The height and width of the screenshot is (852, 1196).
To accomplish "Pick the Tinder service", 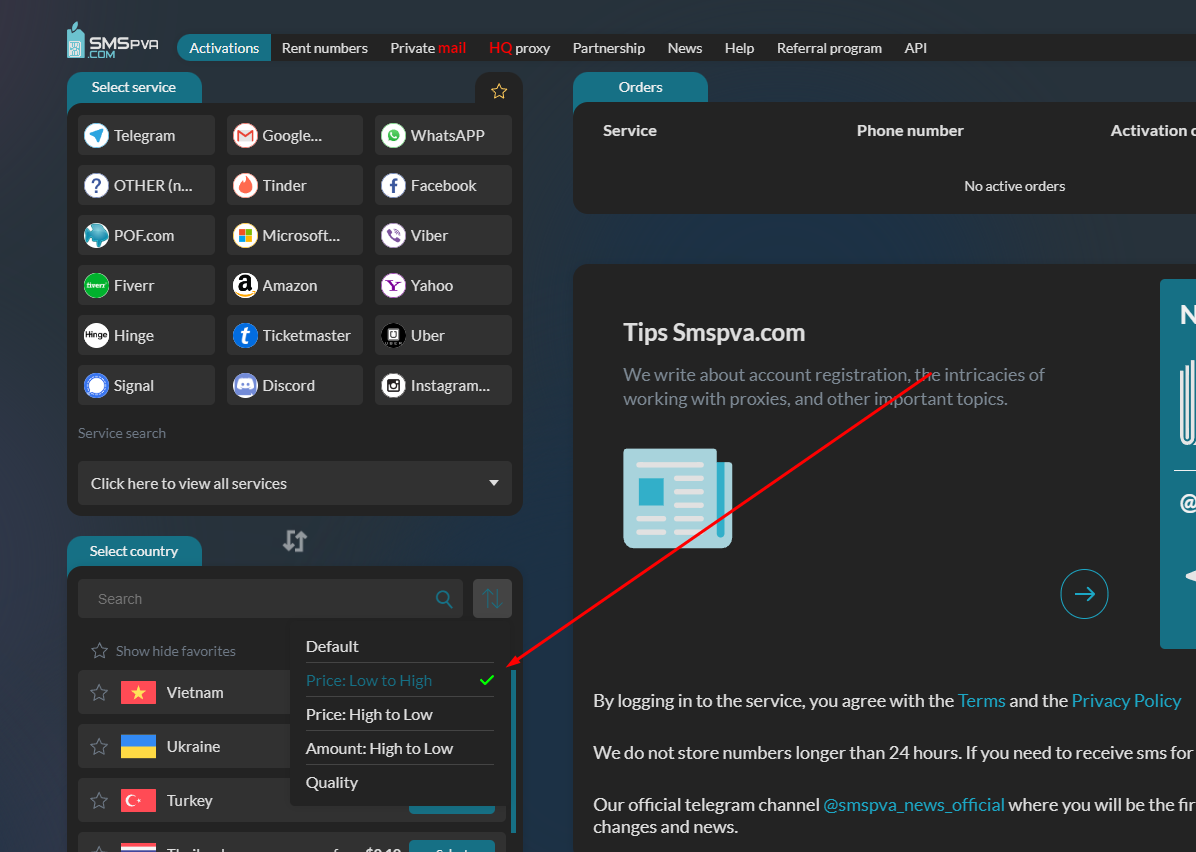I will [294, 185].
